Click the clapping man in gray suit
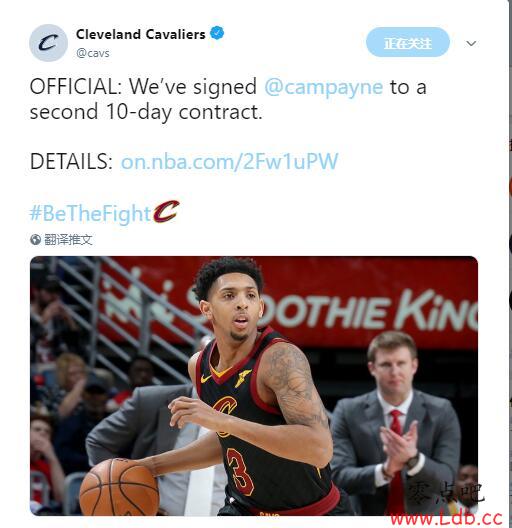Viewport: 512px width, 528px height. [x=396, y=423]
